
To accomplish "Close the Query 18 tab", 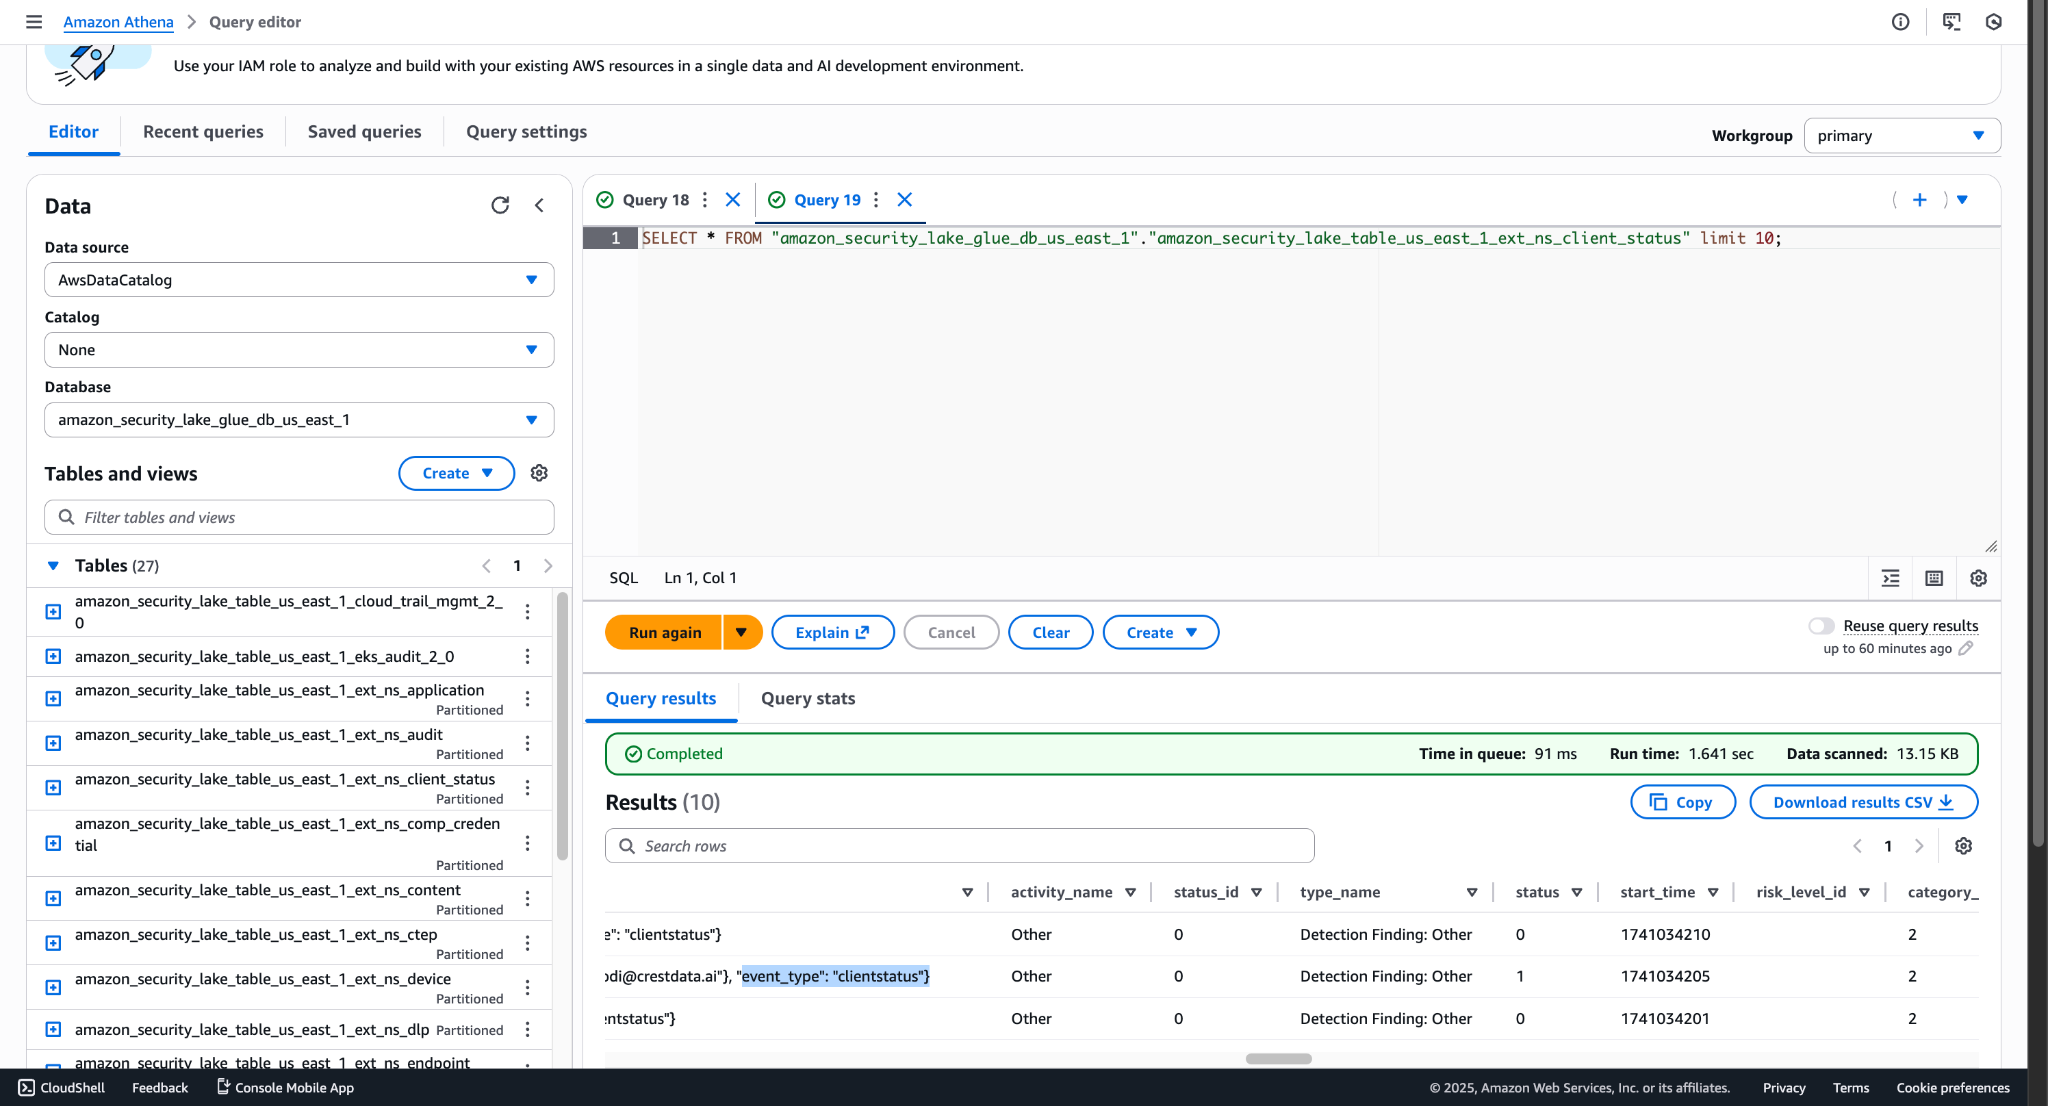I will tap(733, 200).
